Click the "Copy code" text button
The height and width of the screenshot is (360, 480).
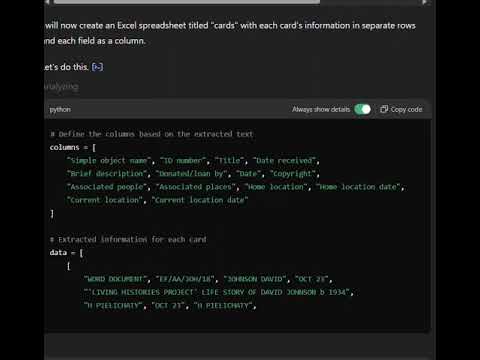coord(406,109)
